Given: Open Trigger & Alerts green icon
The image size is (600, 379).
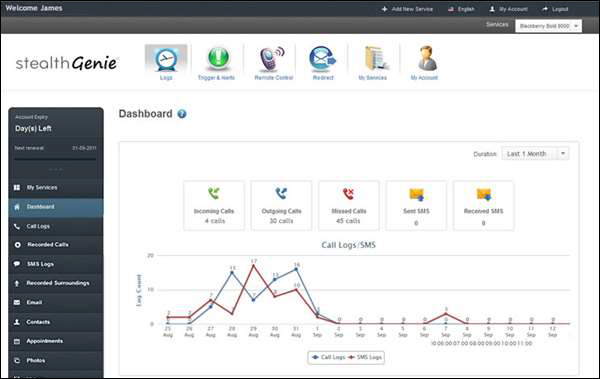Looking at the screenshot, I should (218, 58).
